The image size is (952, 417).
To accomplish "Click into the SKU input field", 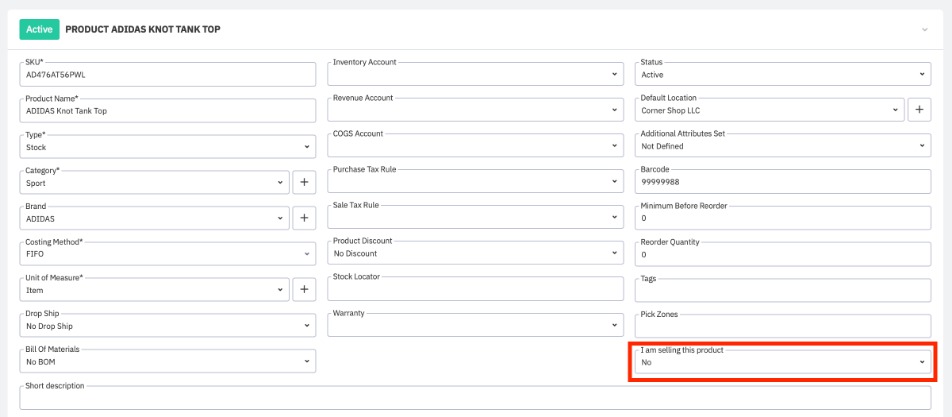I will coord(168,74).
